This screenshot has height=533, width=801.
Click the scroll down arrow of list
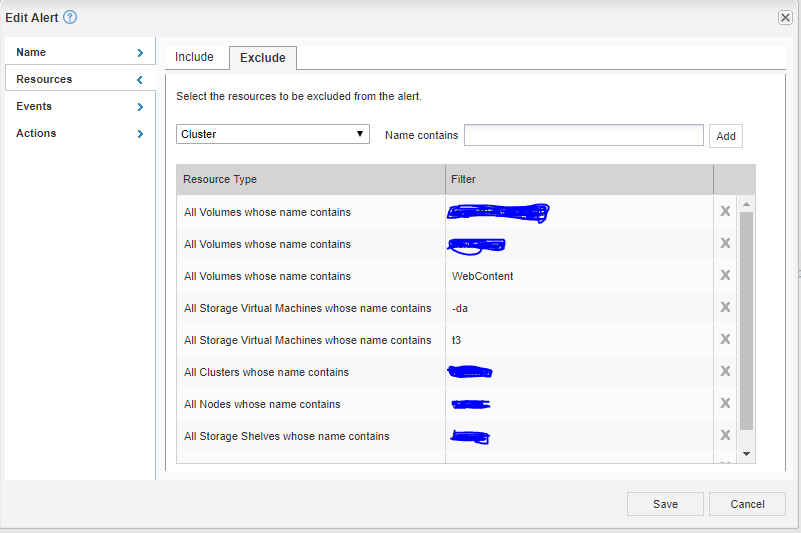coord(746,453)
